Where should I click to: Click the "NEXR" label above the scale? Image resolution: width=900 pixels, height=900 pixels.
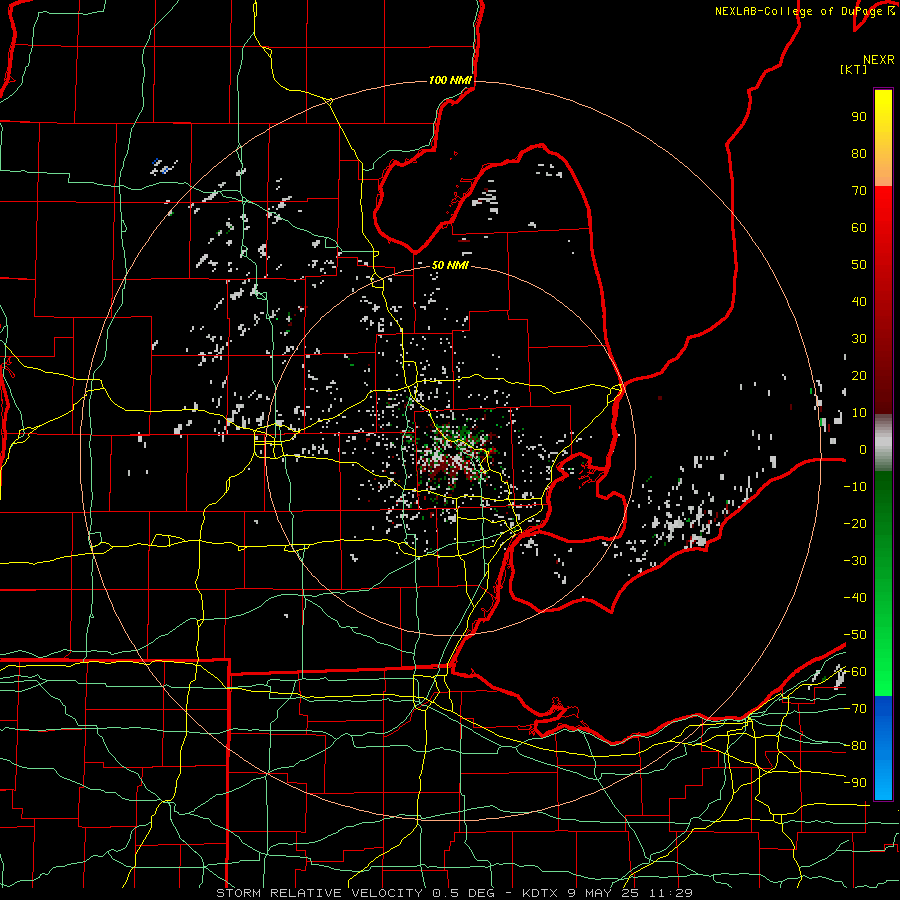879,60
